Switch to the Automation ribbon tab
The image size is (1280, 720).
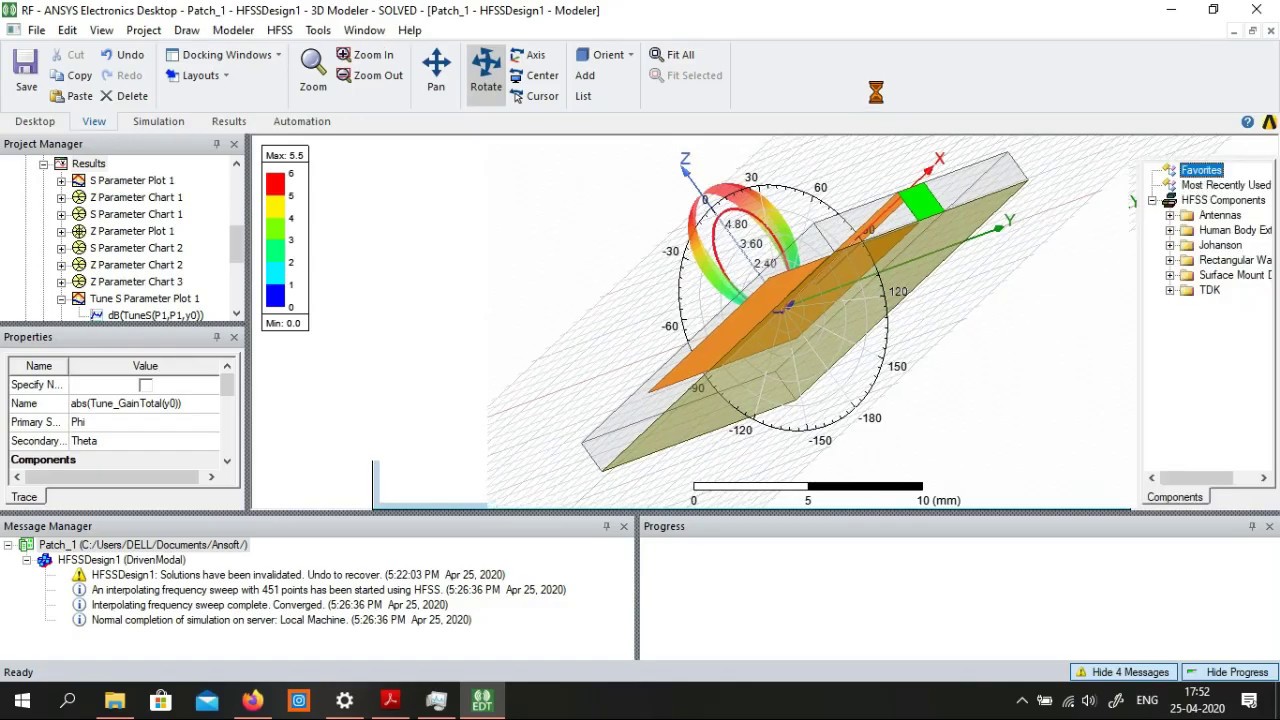click(302, 121)
